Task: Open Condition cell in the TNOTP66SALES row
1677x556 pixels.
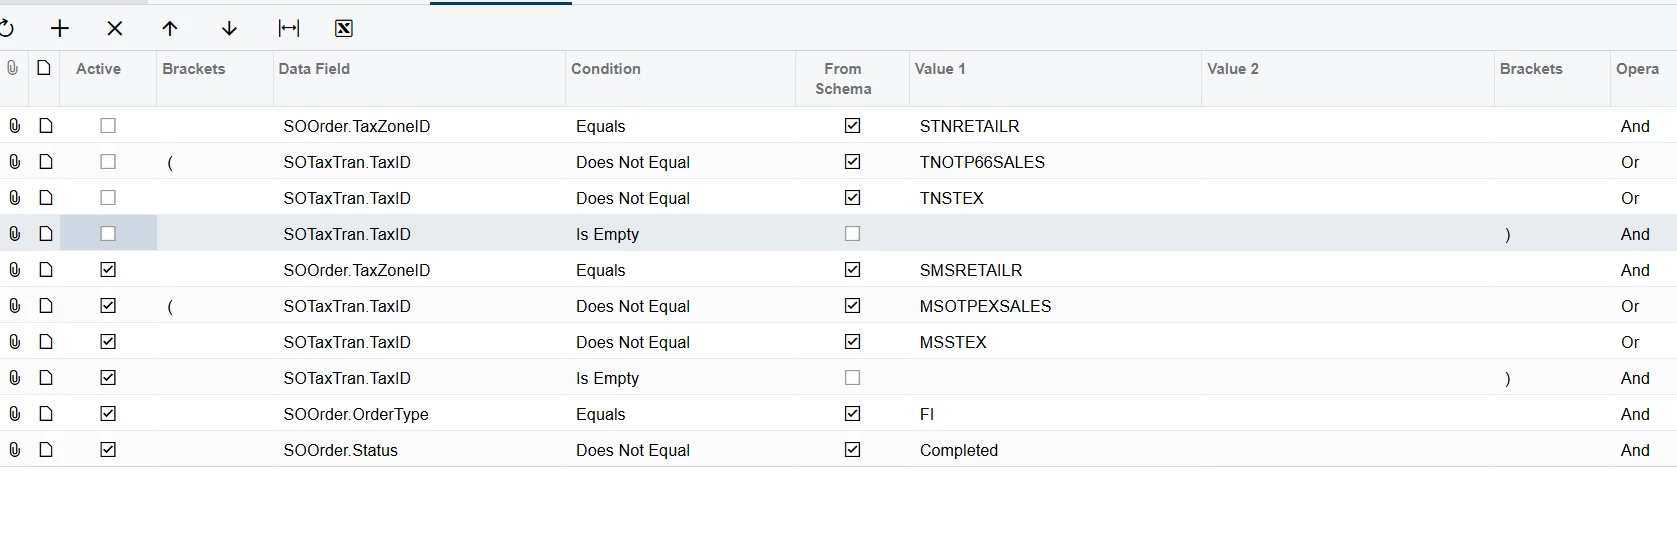Action: (x=680, y=162)
